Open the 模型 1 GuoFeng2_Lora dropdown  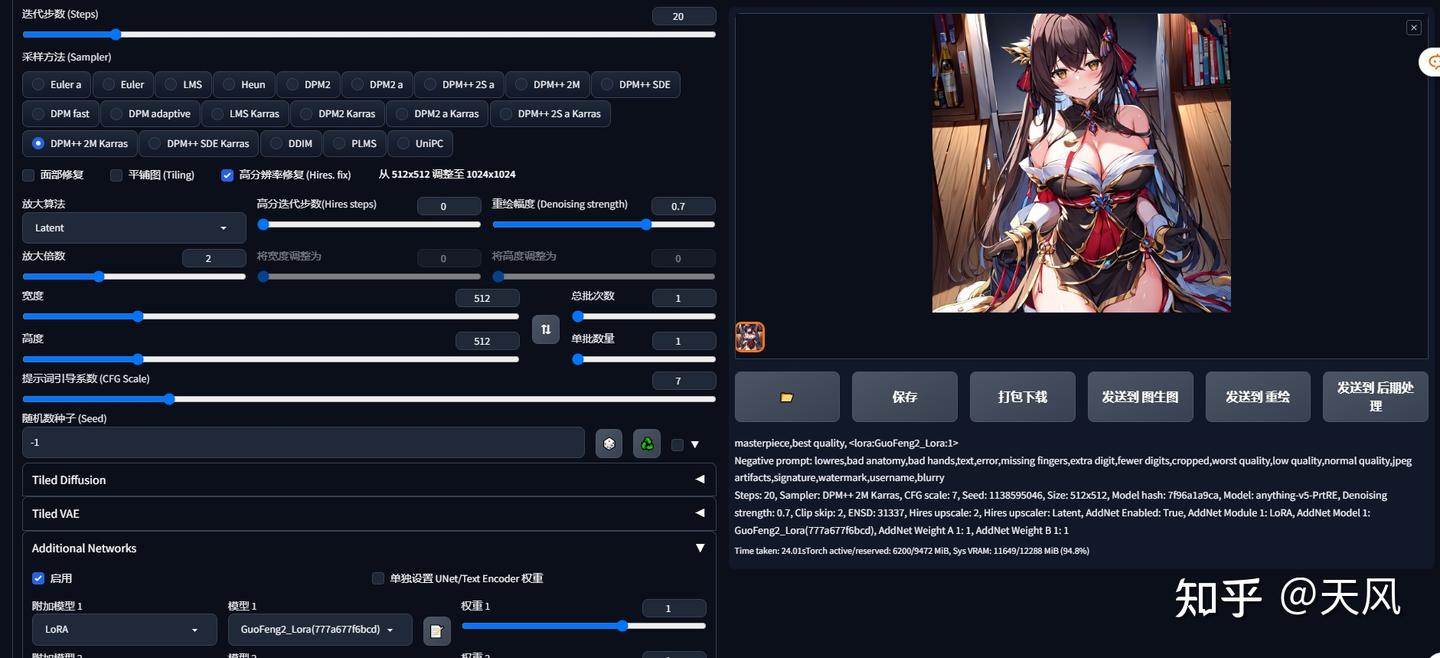click(x=320, y=630)
